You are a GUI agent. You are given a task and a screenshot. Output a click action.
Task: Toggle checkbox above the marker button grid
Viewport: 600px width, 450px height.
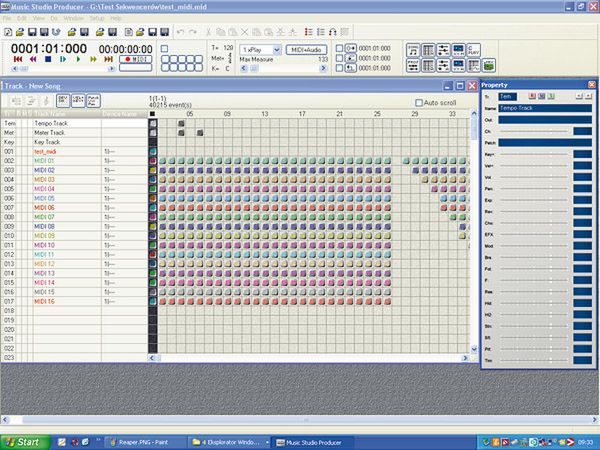point(164,49)
